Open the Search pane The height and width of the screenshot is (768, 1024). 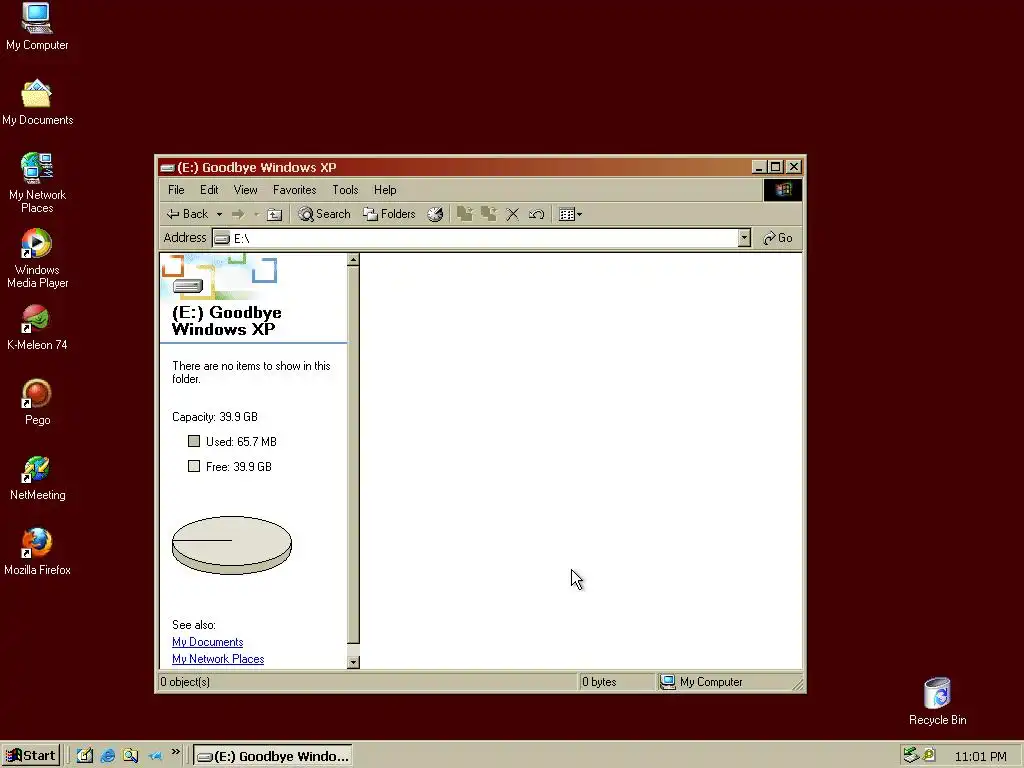[x=324, y=214]
